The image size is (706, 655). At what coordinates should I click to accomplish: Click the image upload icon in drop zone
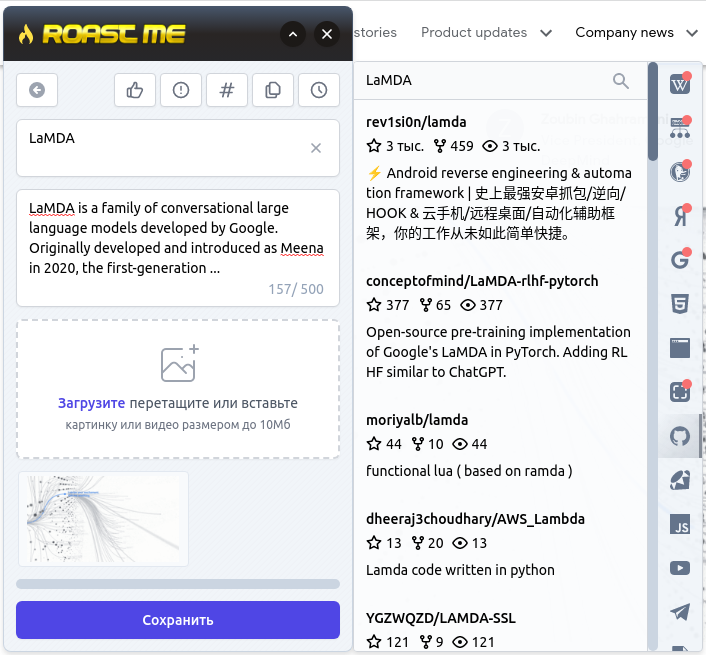click(x=180, y=364)
